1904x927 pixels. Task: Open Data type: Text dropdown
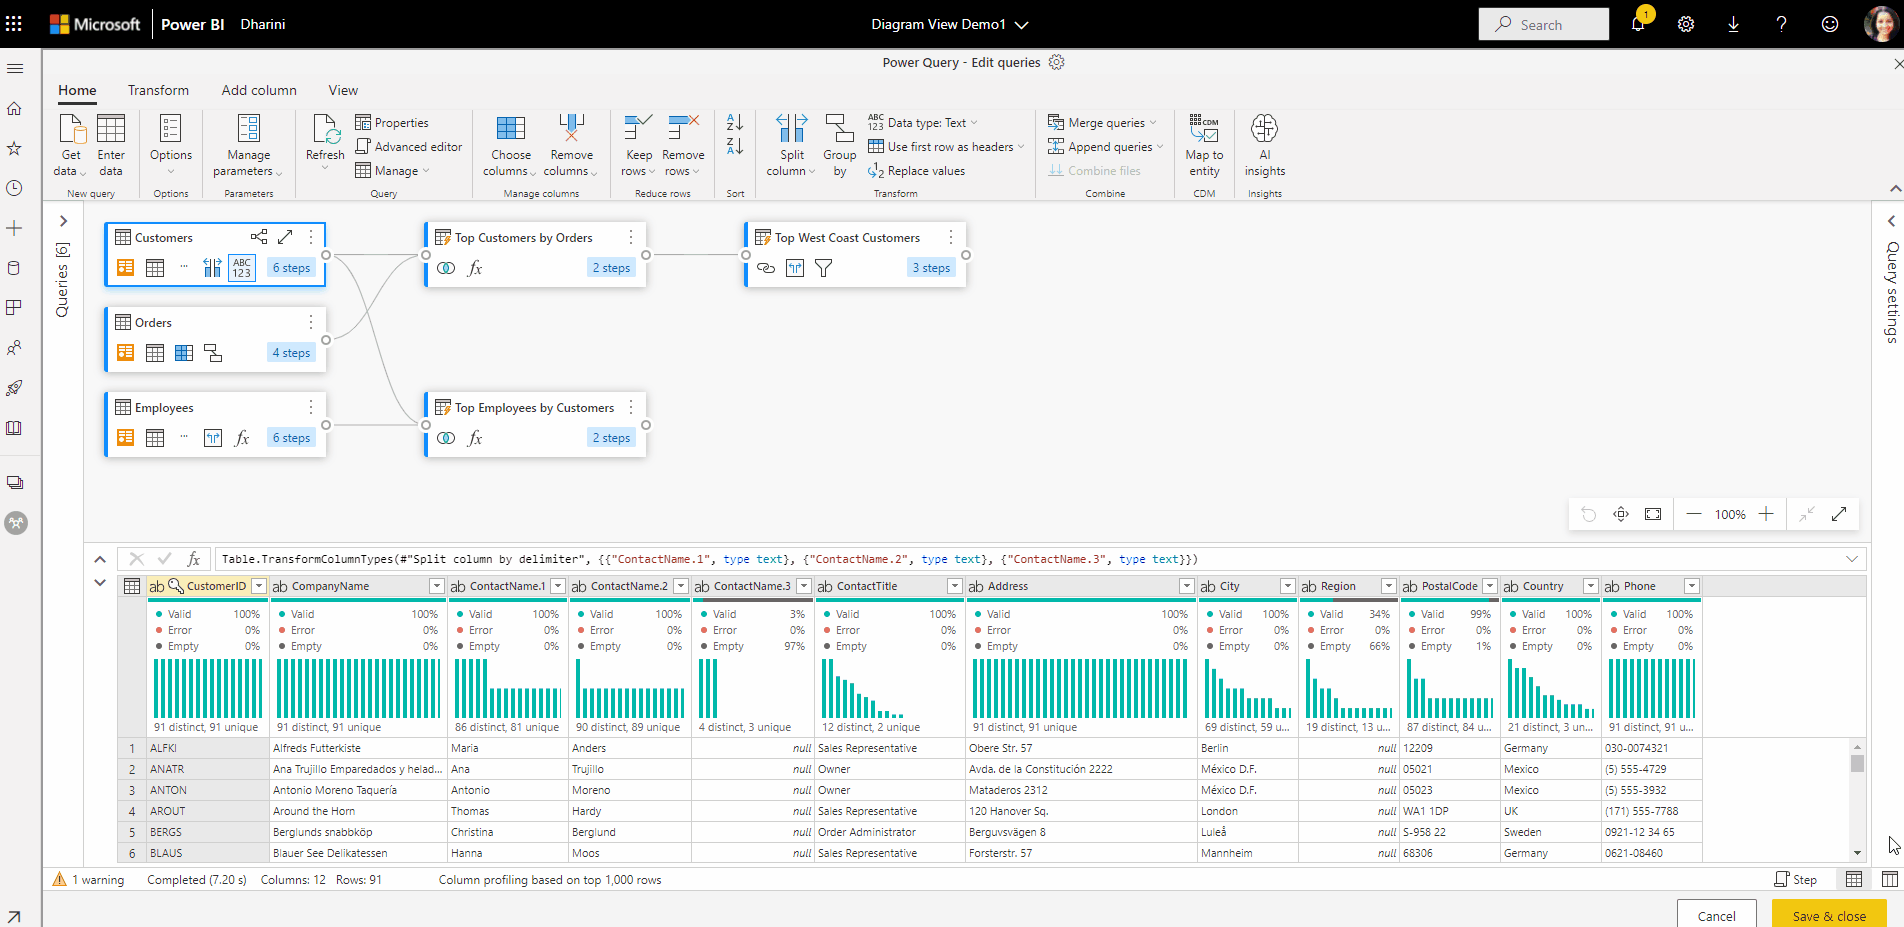click(x=924, y=123)
